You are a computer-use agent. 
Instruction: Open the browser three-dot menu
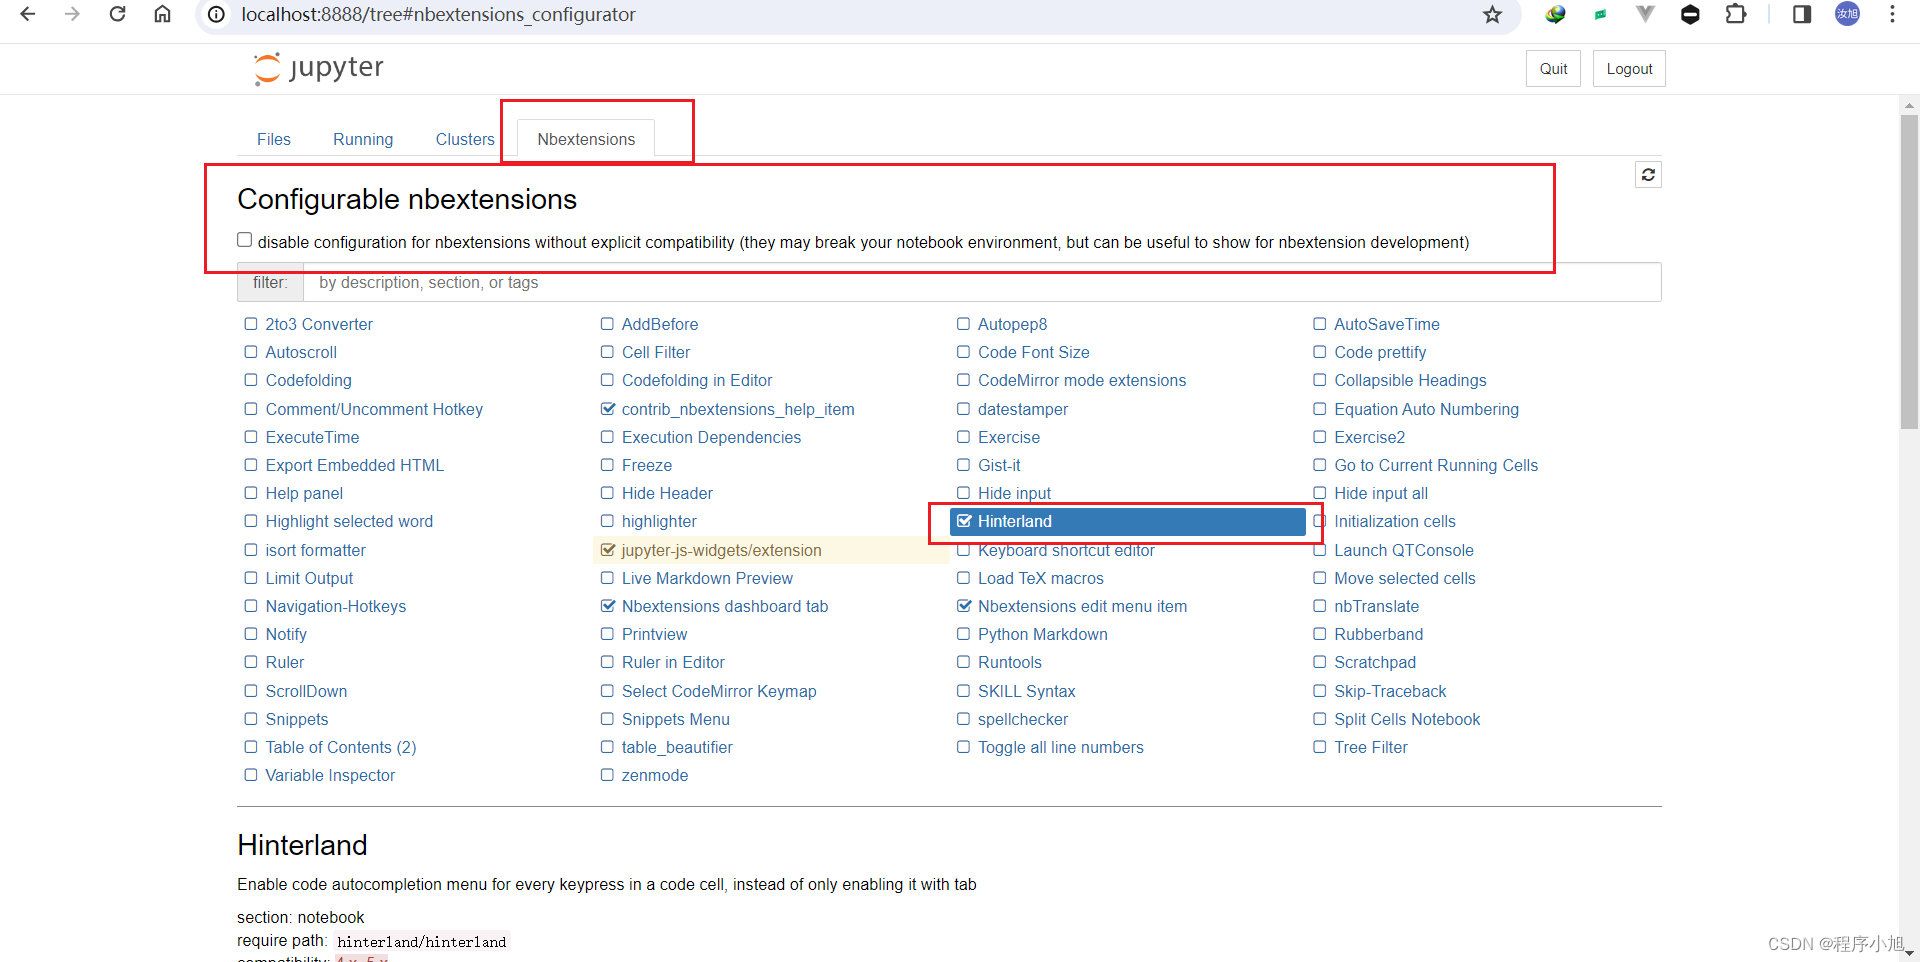coord(1892,14)
